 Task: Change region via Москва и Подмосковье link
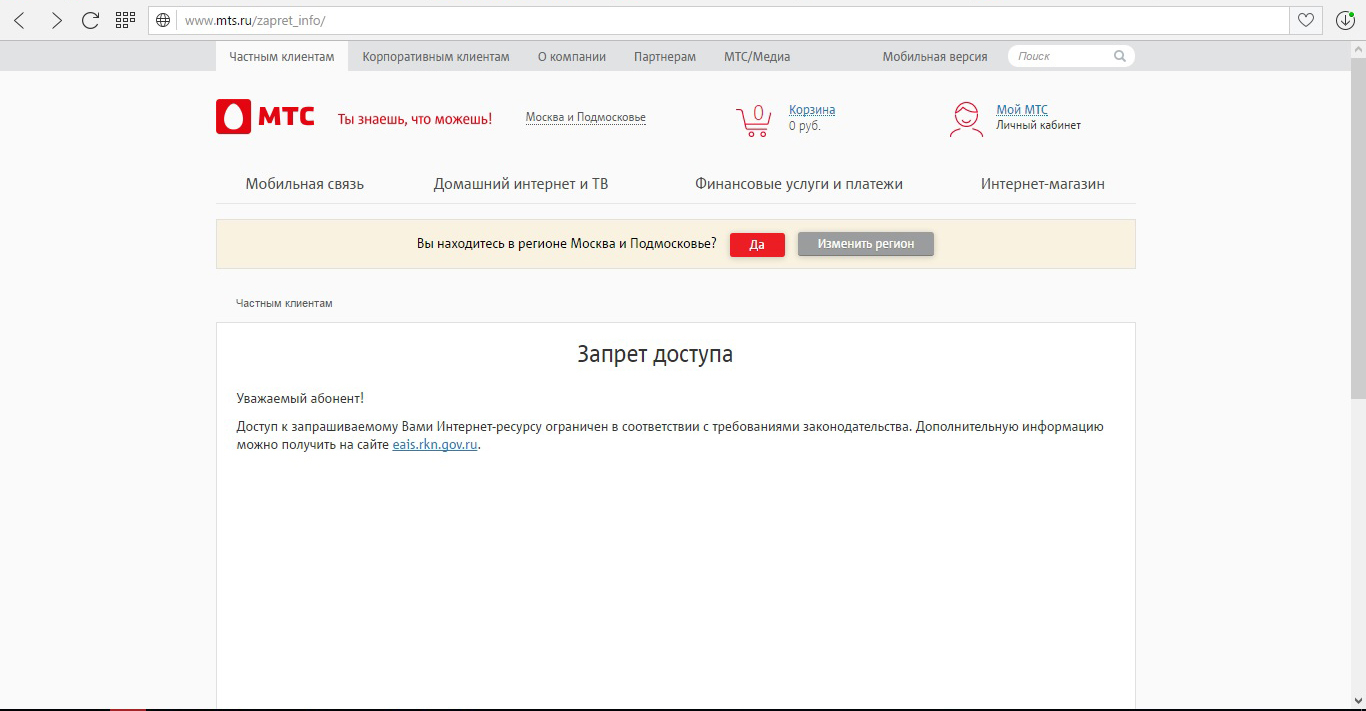tap(586, 118)
